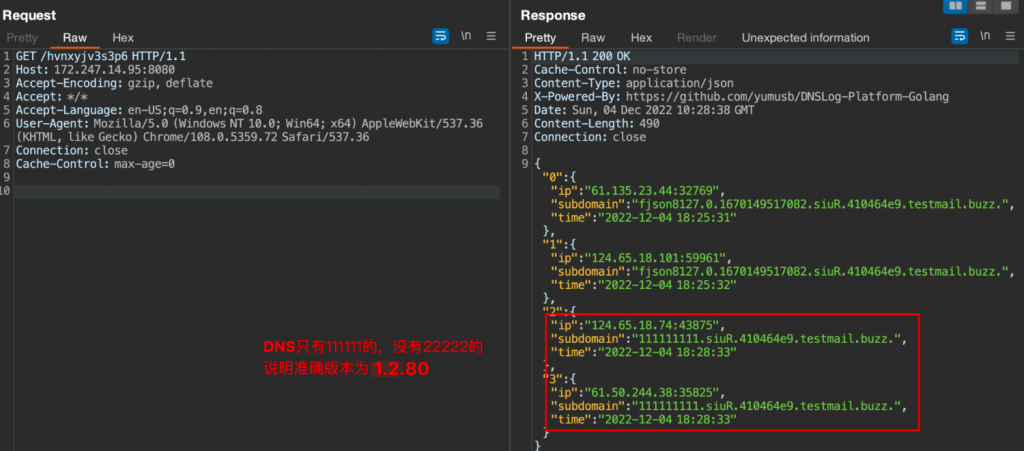Toggle word wrap in Response panel
1024x451 pixels.
coord(959,37)
